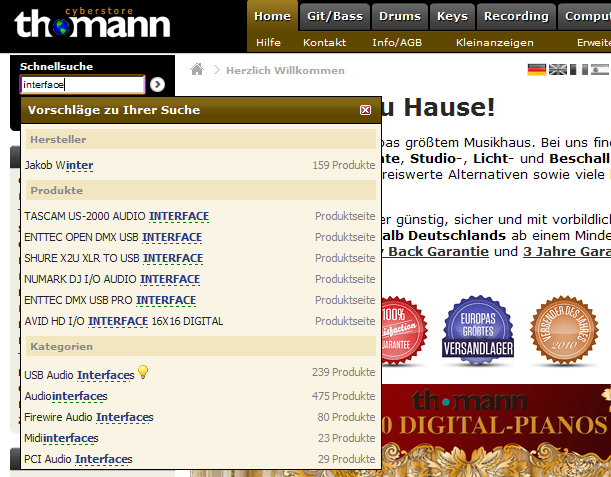
Task: Click Produktseite label on the Avid row
Action: click(x=345, y=322)
